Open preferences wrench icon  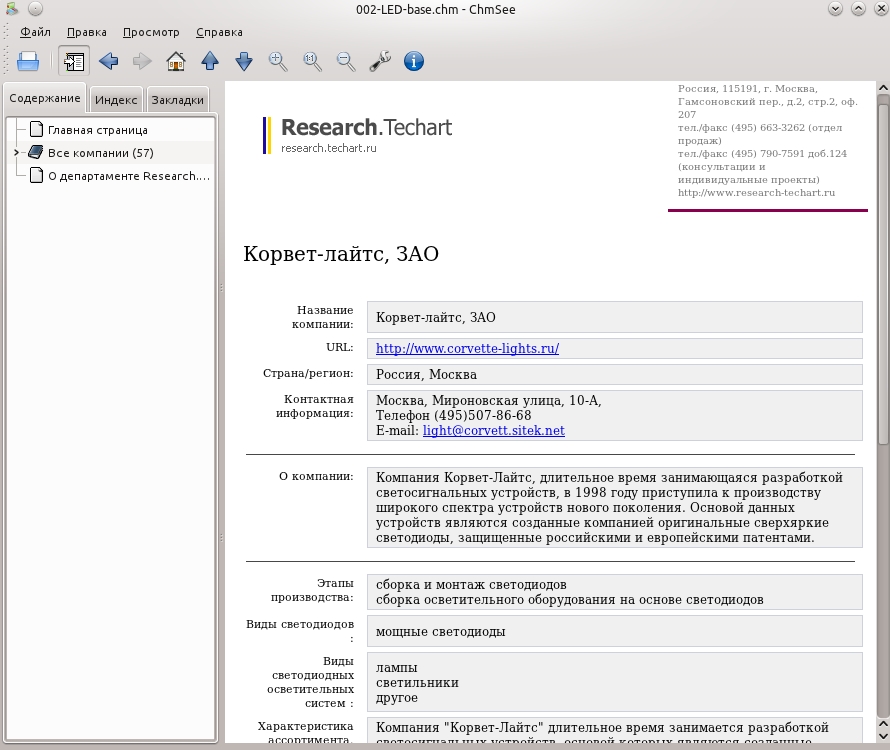[x=380, y=61]
